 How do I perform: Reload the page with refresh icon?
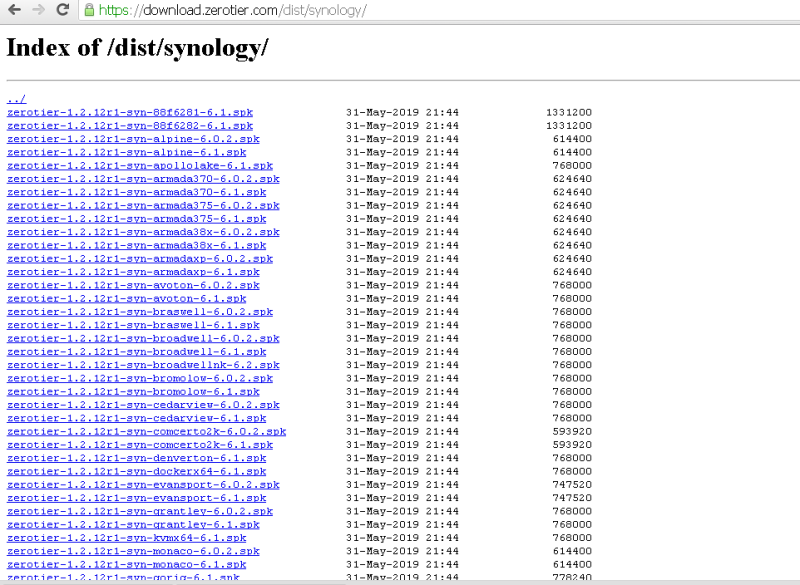click(x=62, y=10)
